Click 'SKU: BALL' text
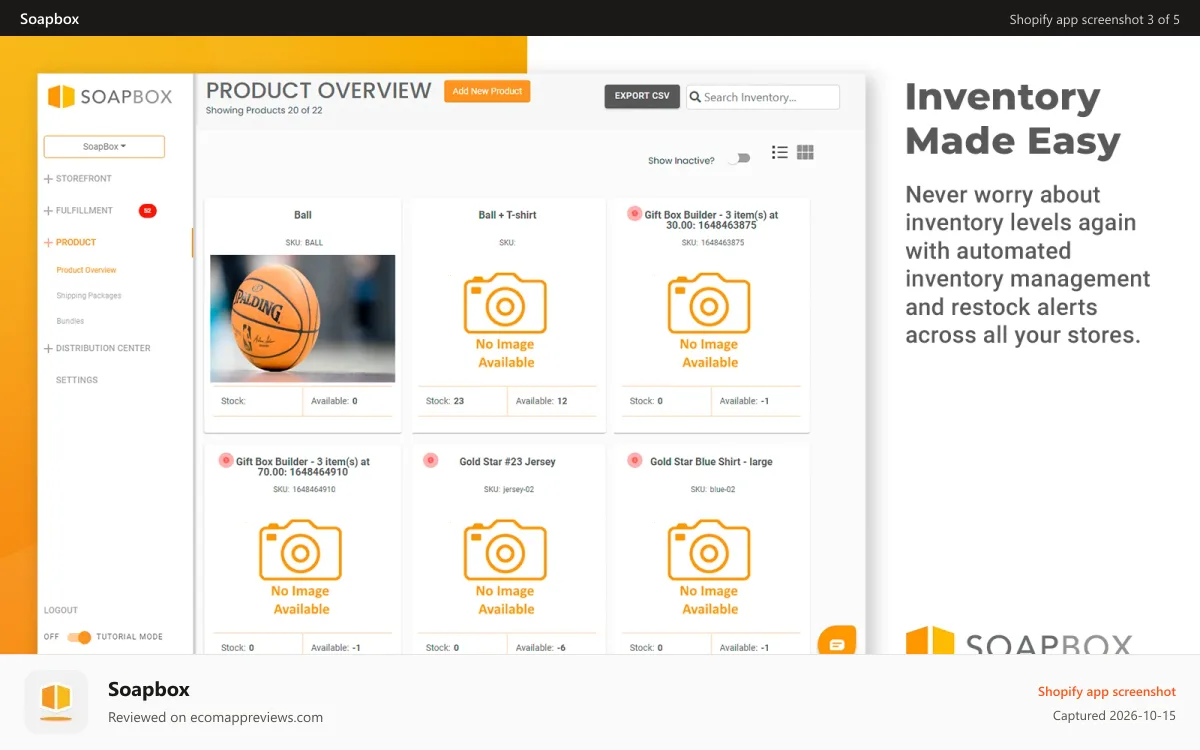1200x750 pixels. tap(303, 243)
